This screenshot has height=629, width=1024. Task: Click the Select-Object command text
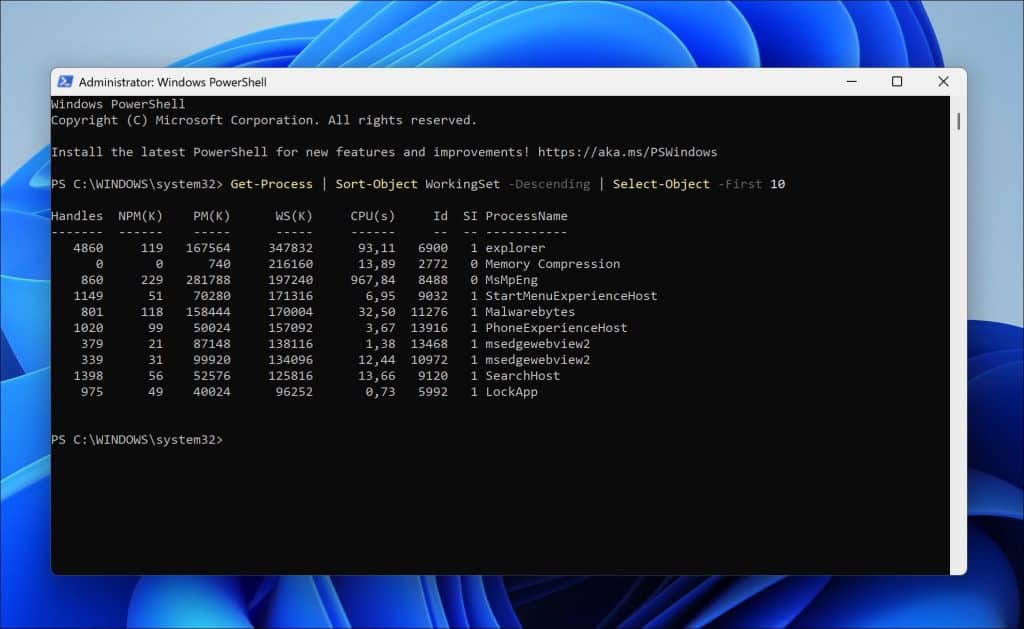[661, 184]
